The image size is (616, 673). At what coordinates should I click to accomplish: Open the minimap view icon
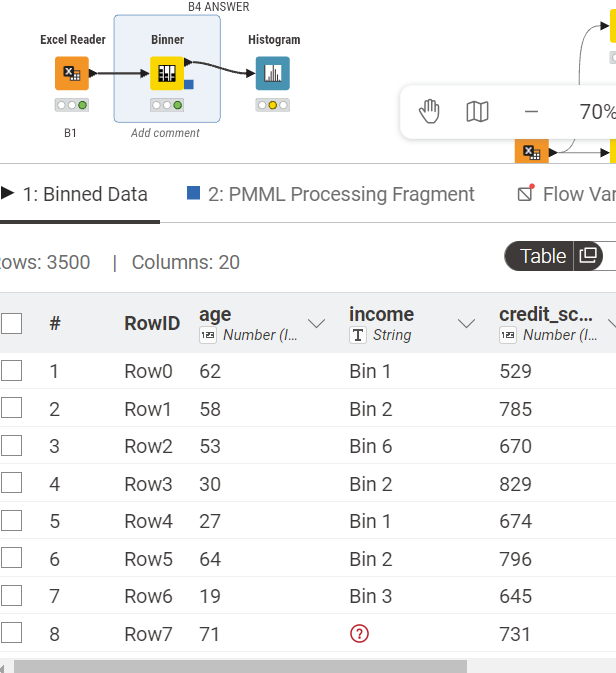click(478, 112)
